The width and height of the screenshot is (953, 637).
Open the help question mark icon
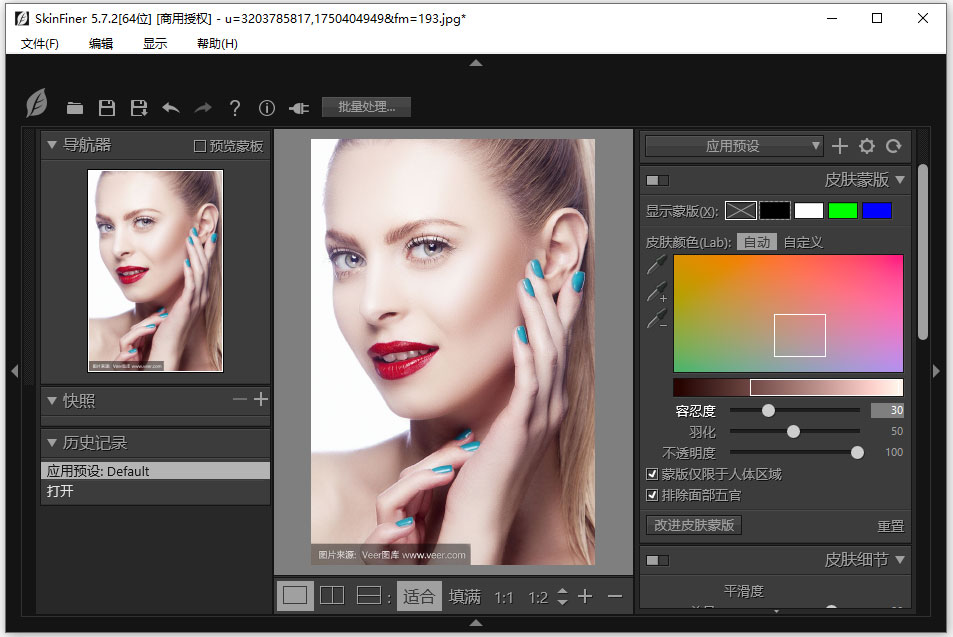pos(235,108)
